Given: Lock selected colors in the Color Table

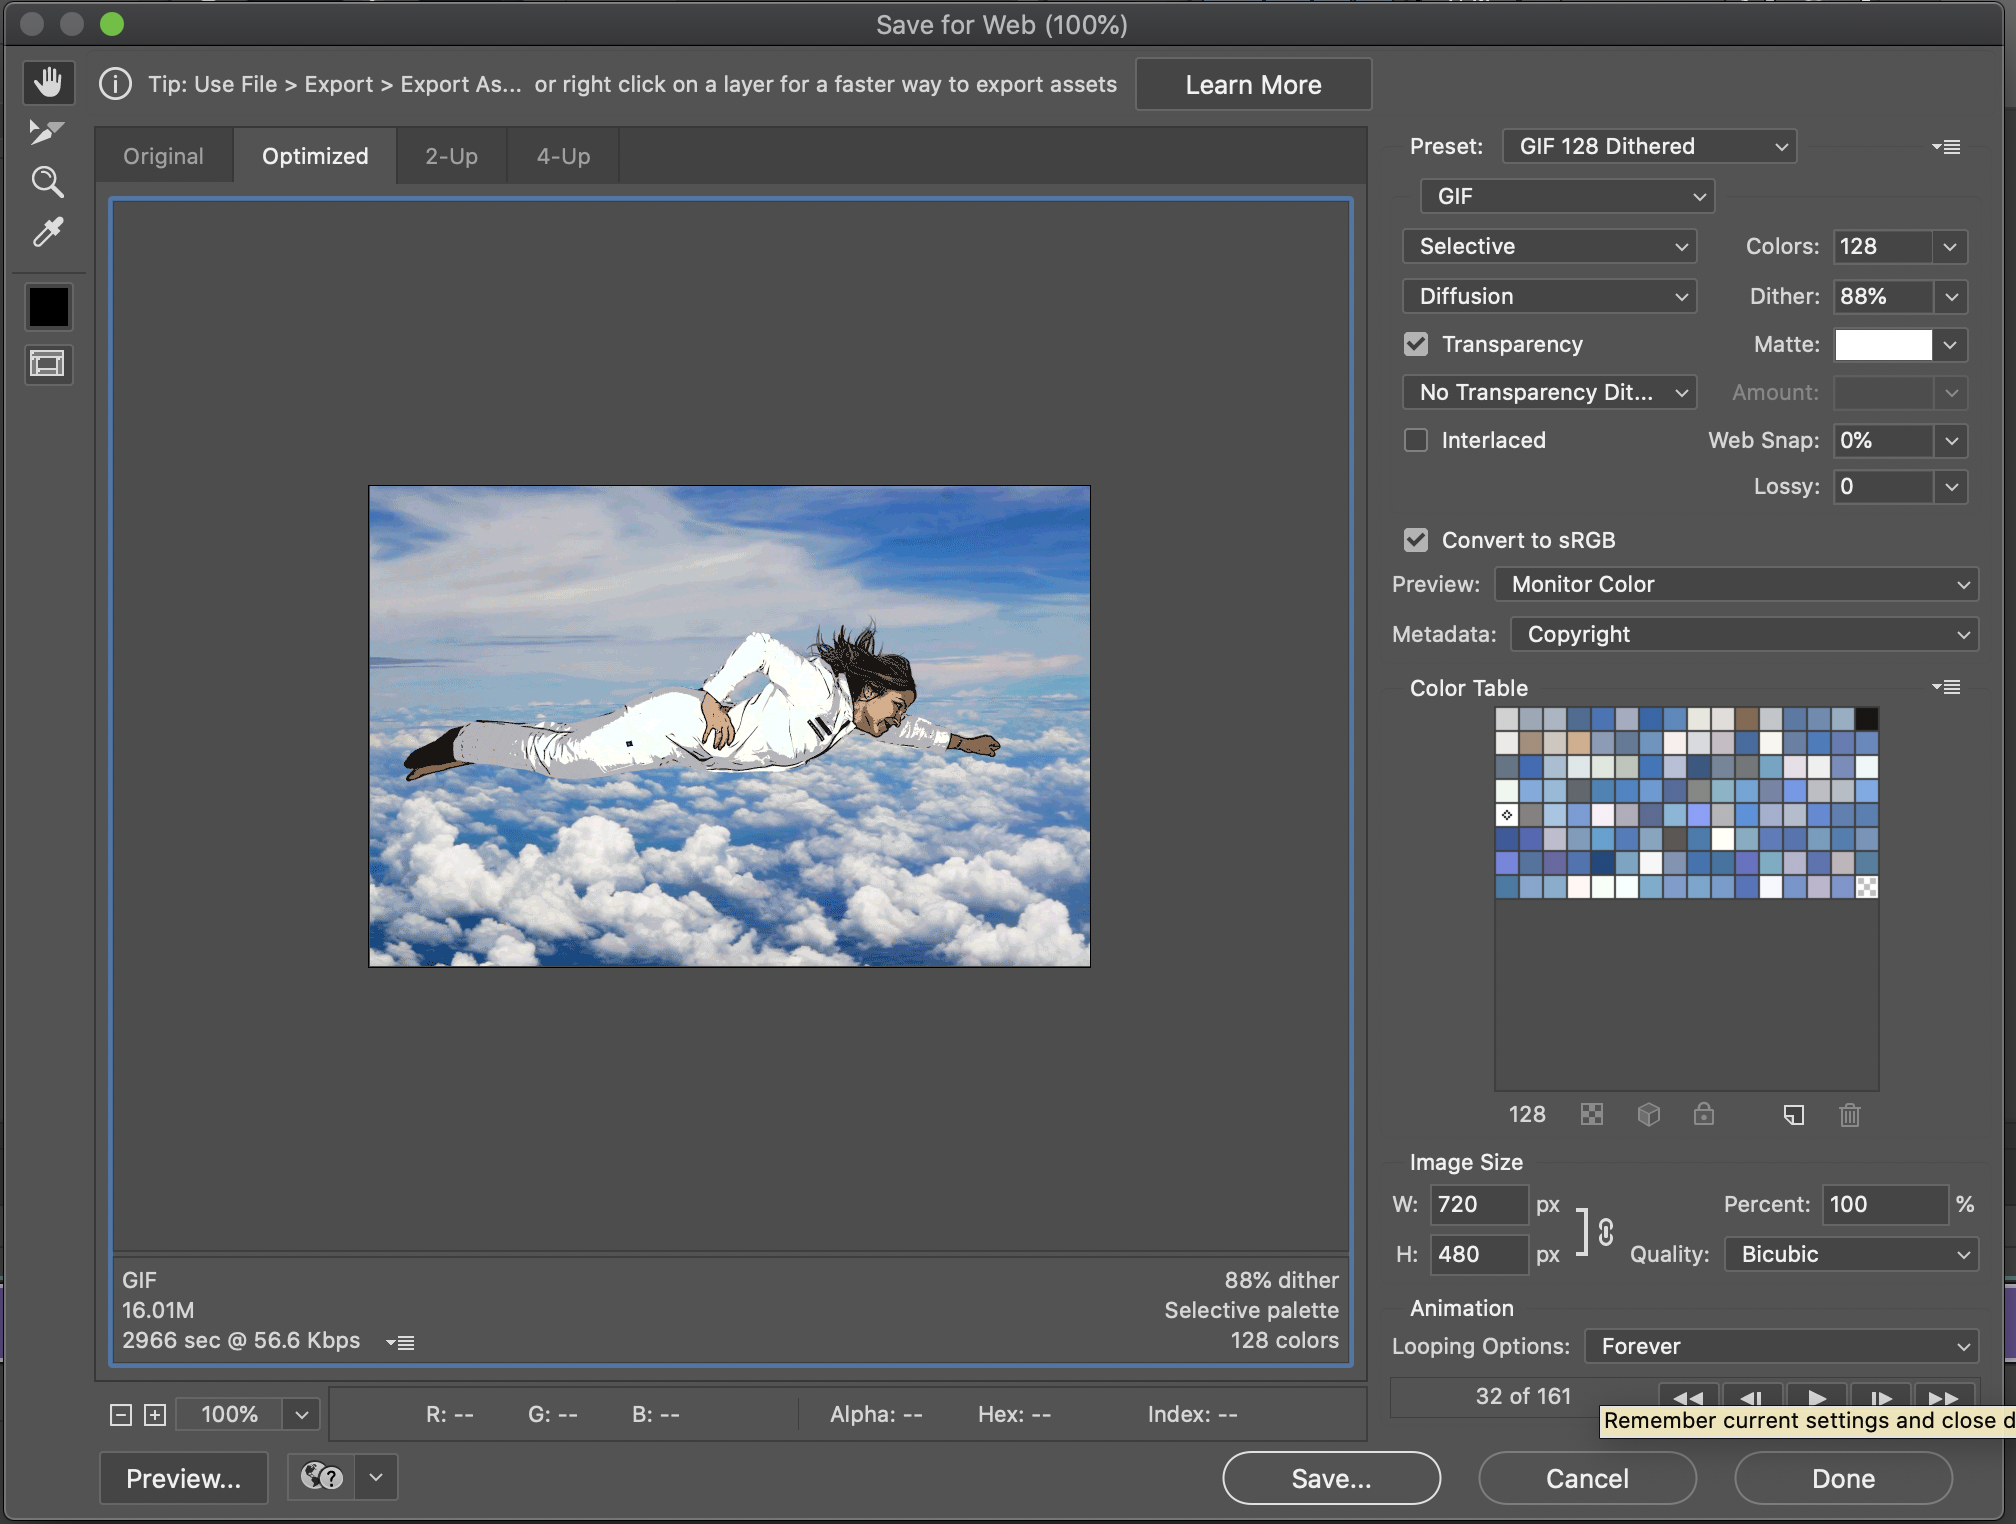Looking at the screenshot, I should tap(1704, 1115).
